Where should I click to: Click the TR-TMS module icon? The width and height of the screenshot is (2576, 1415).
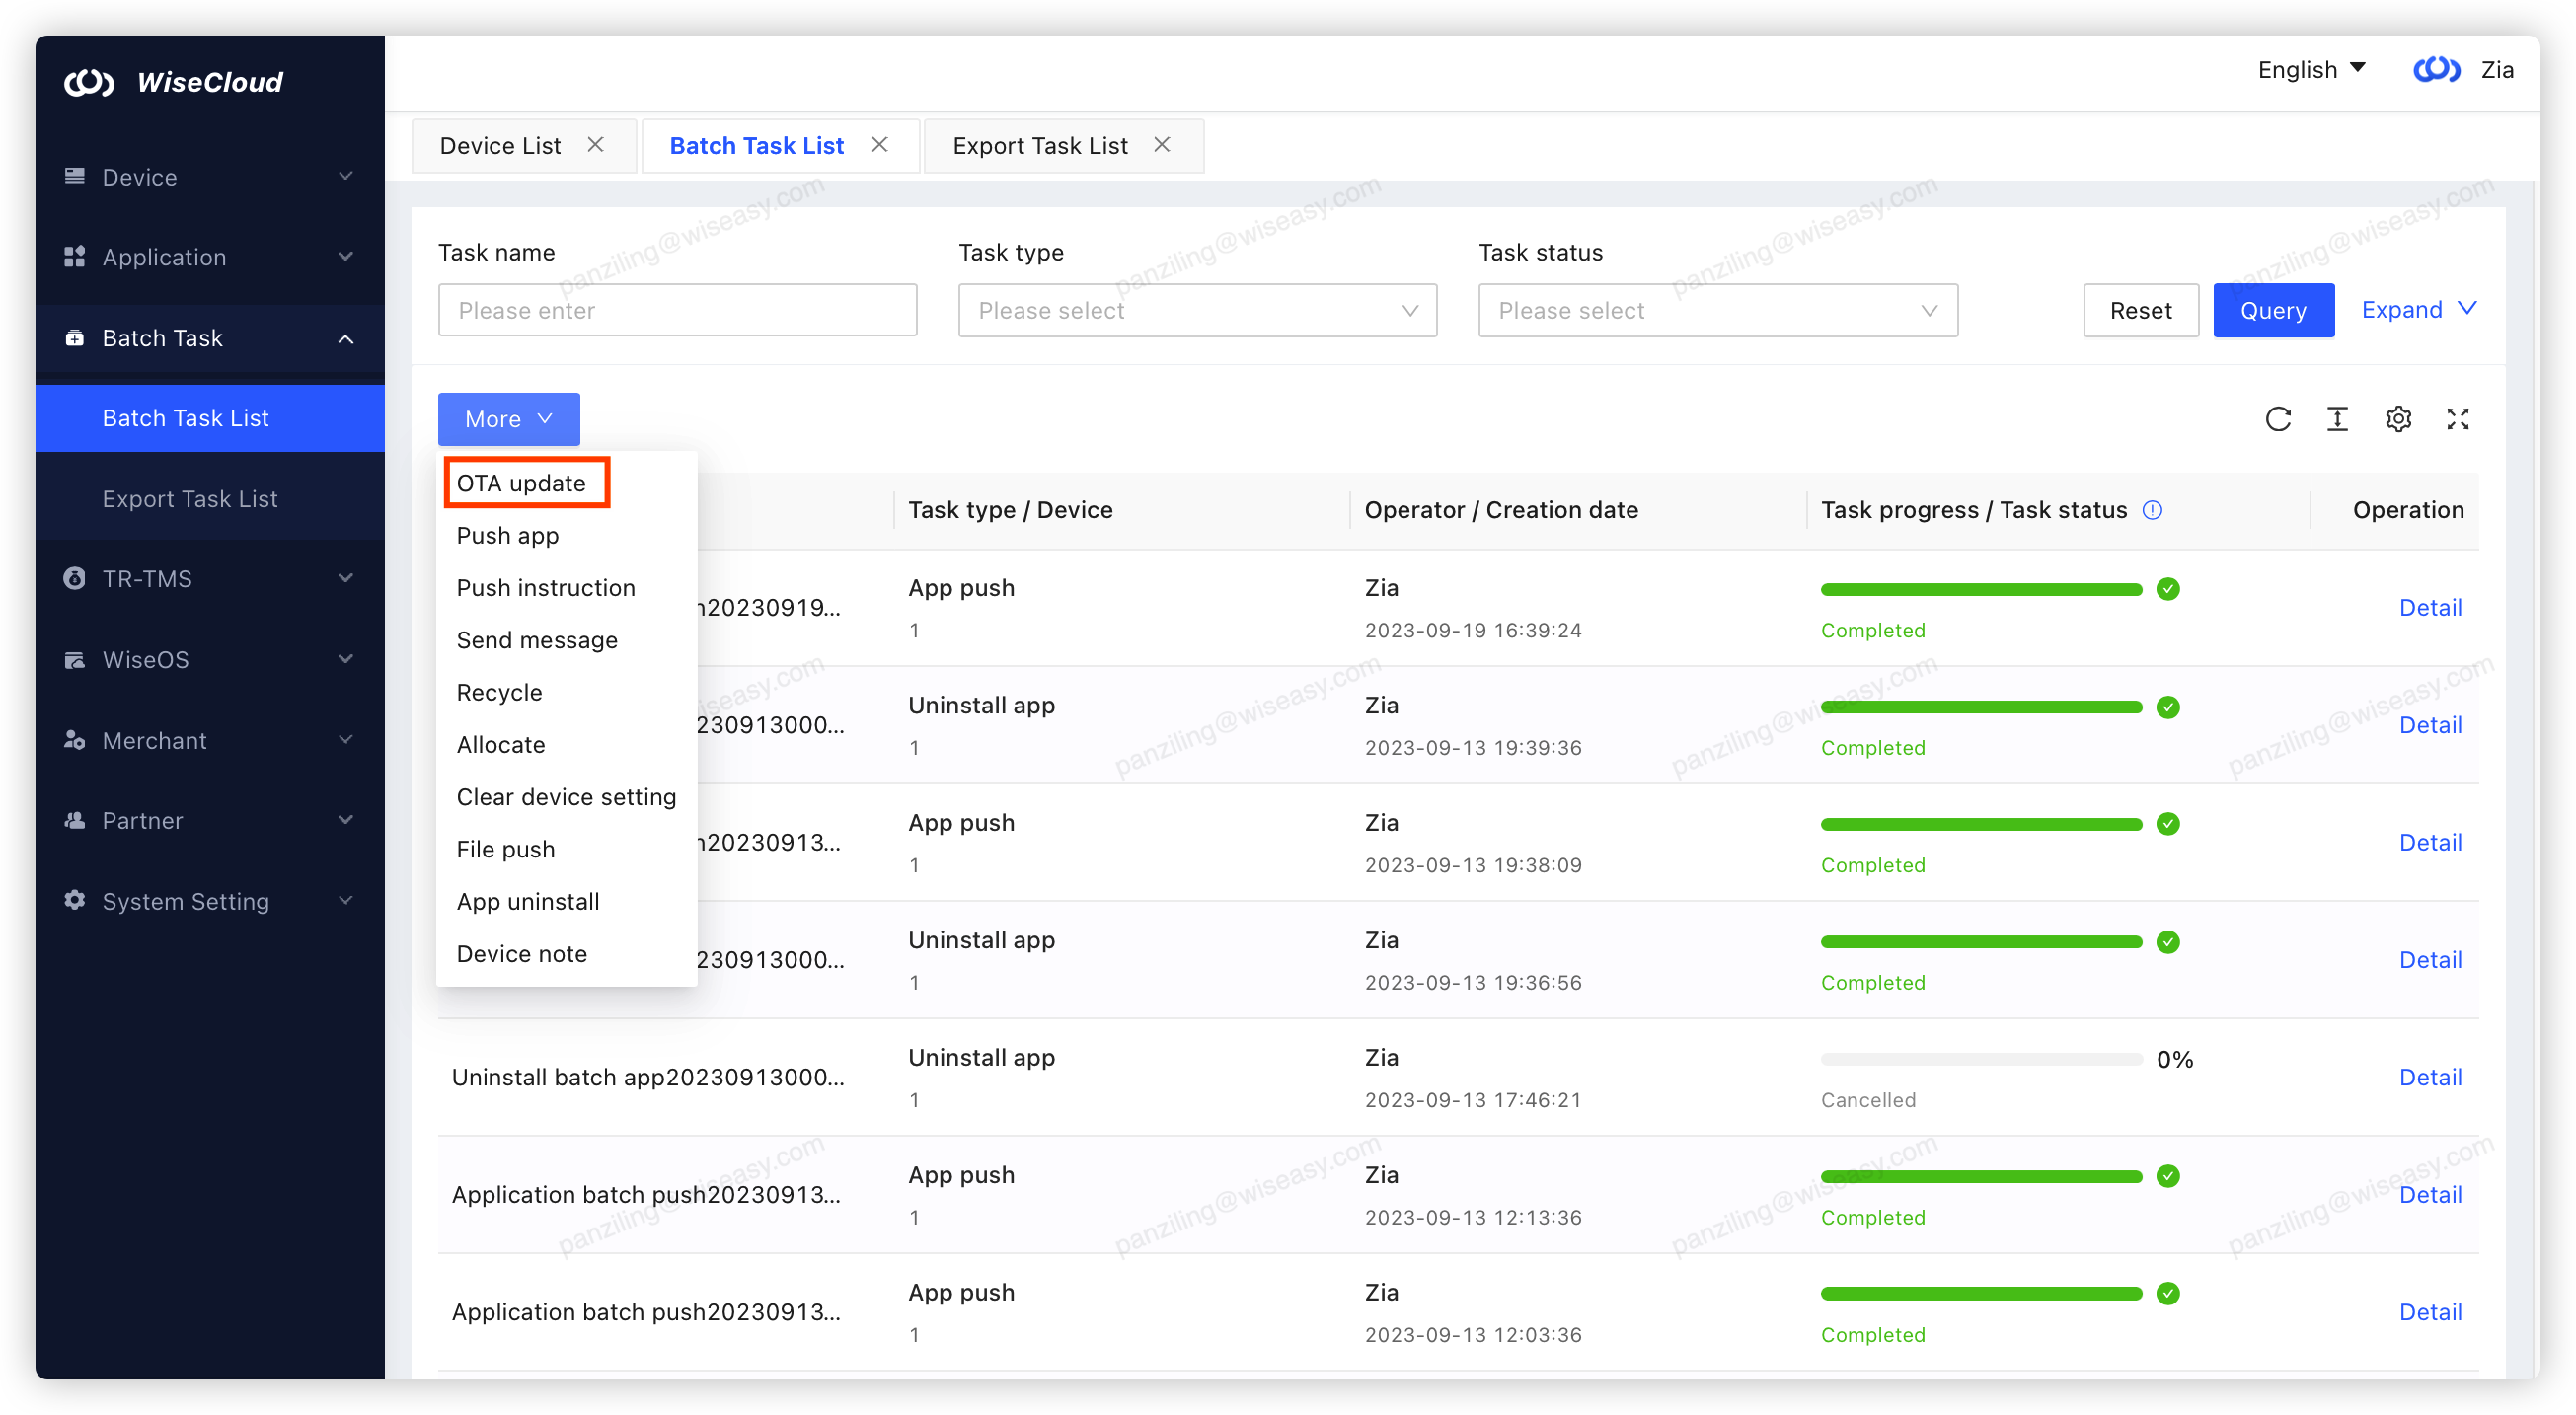point(74,578)
